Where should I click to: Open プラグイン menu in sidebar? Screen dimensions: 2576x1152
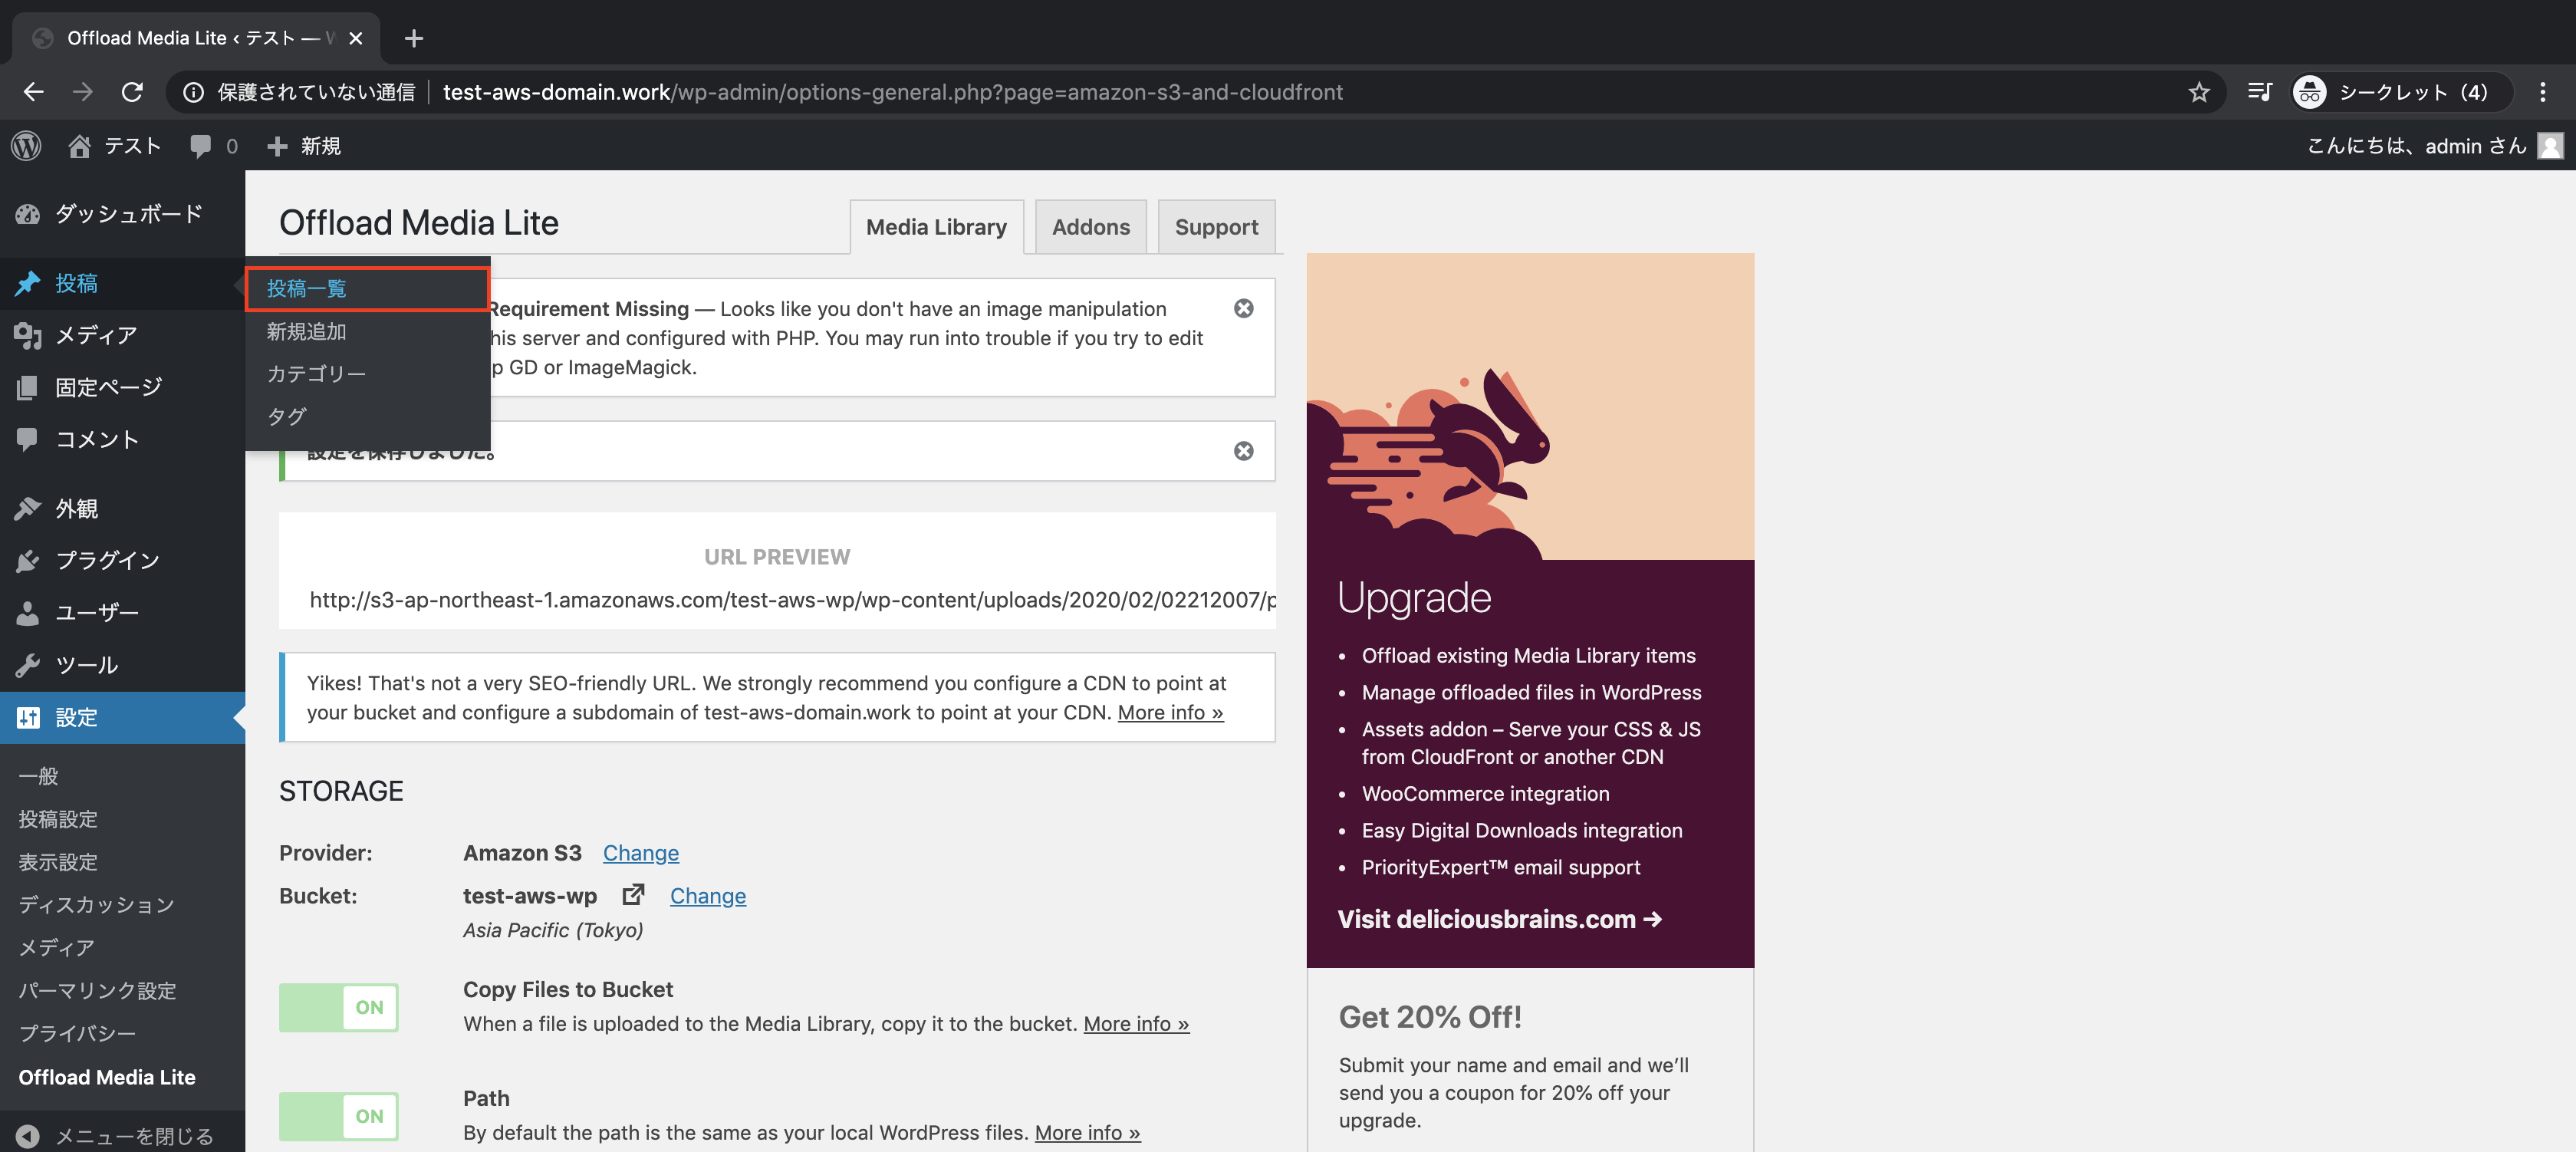[x=107, y=560]
